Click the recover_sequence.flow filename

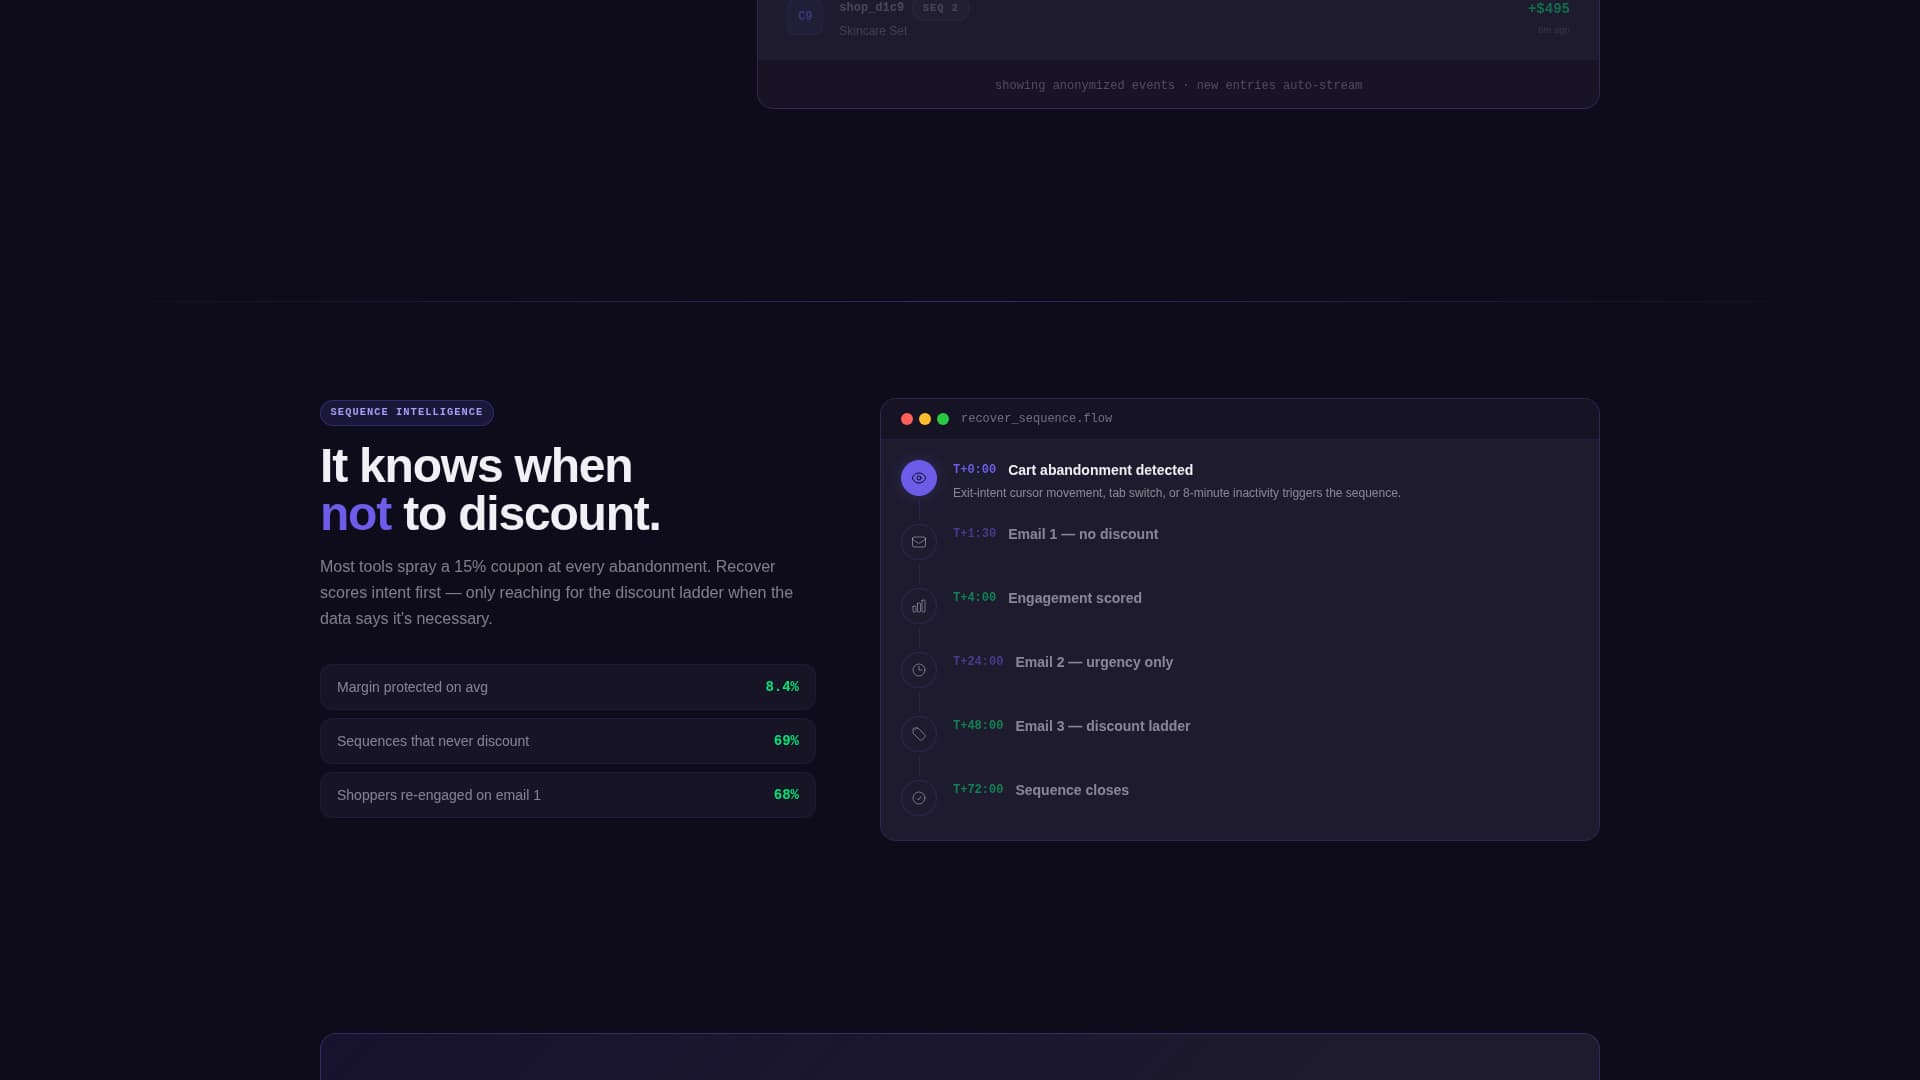(1036, 419)
